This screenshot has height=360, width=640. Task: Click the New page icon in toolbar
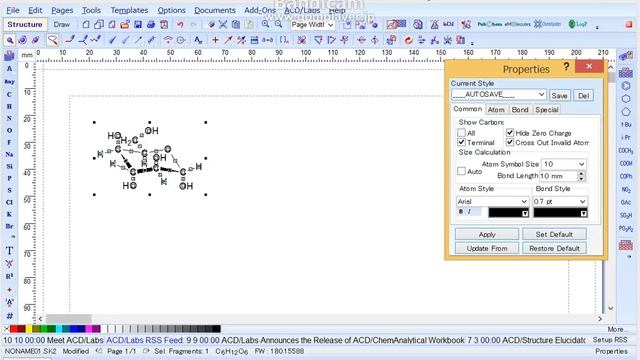(x=86, y=24)
